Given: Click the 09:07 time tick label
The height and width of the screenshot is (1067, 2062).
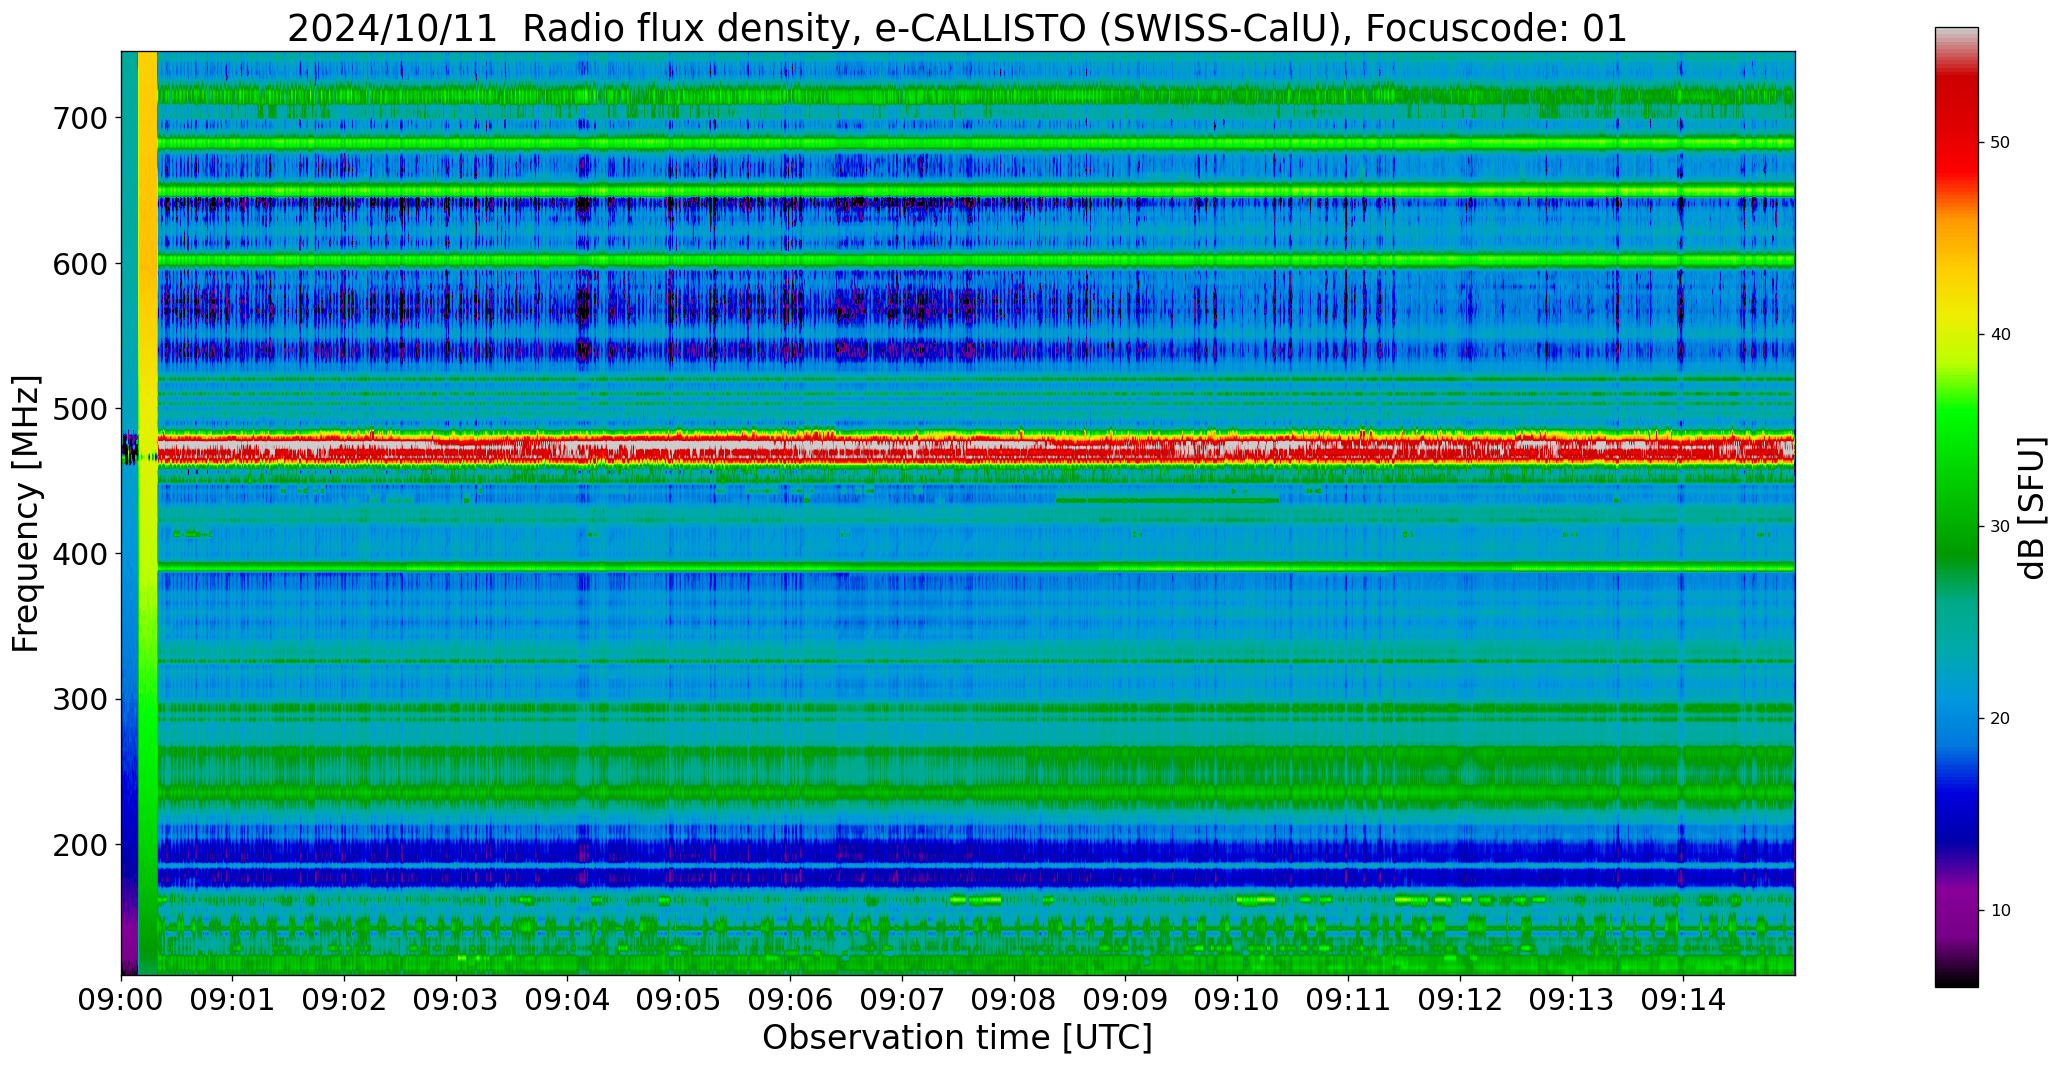Looking at the screenshot, I should coord(903,999).
